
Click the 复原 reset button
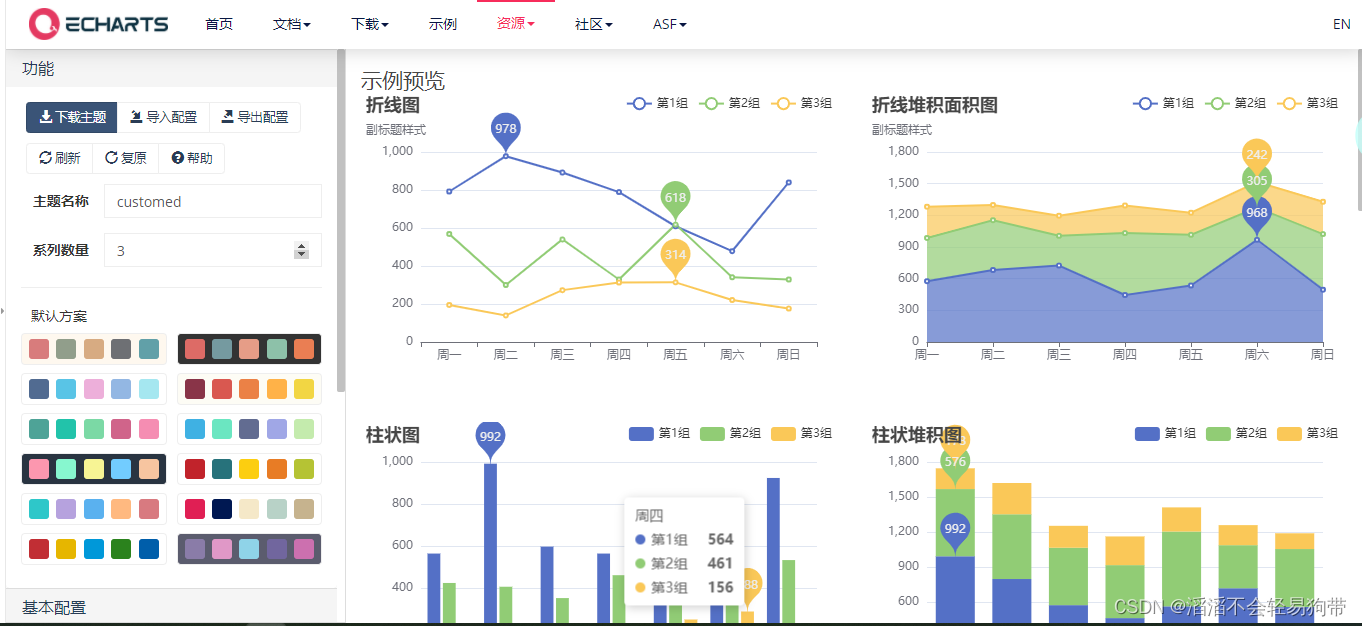[x=125, y=158]
